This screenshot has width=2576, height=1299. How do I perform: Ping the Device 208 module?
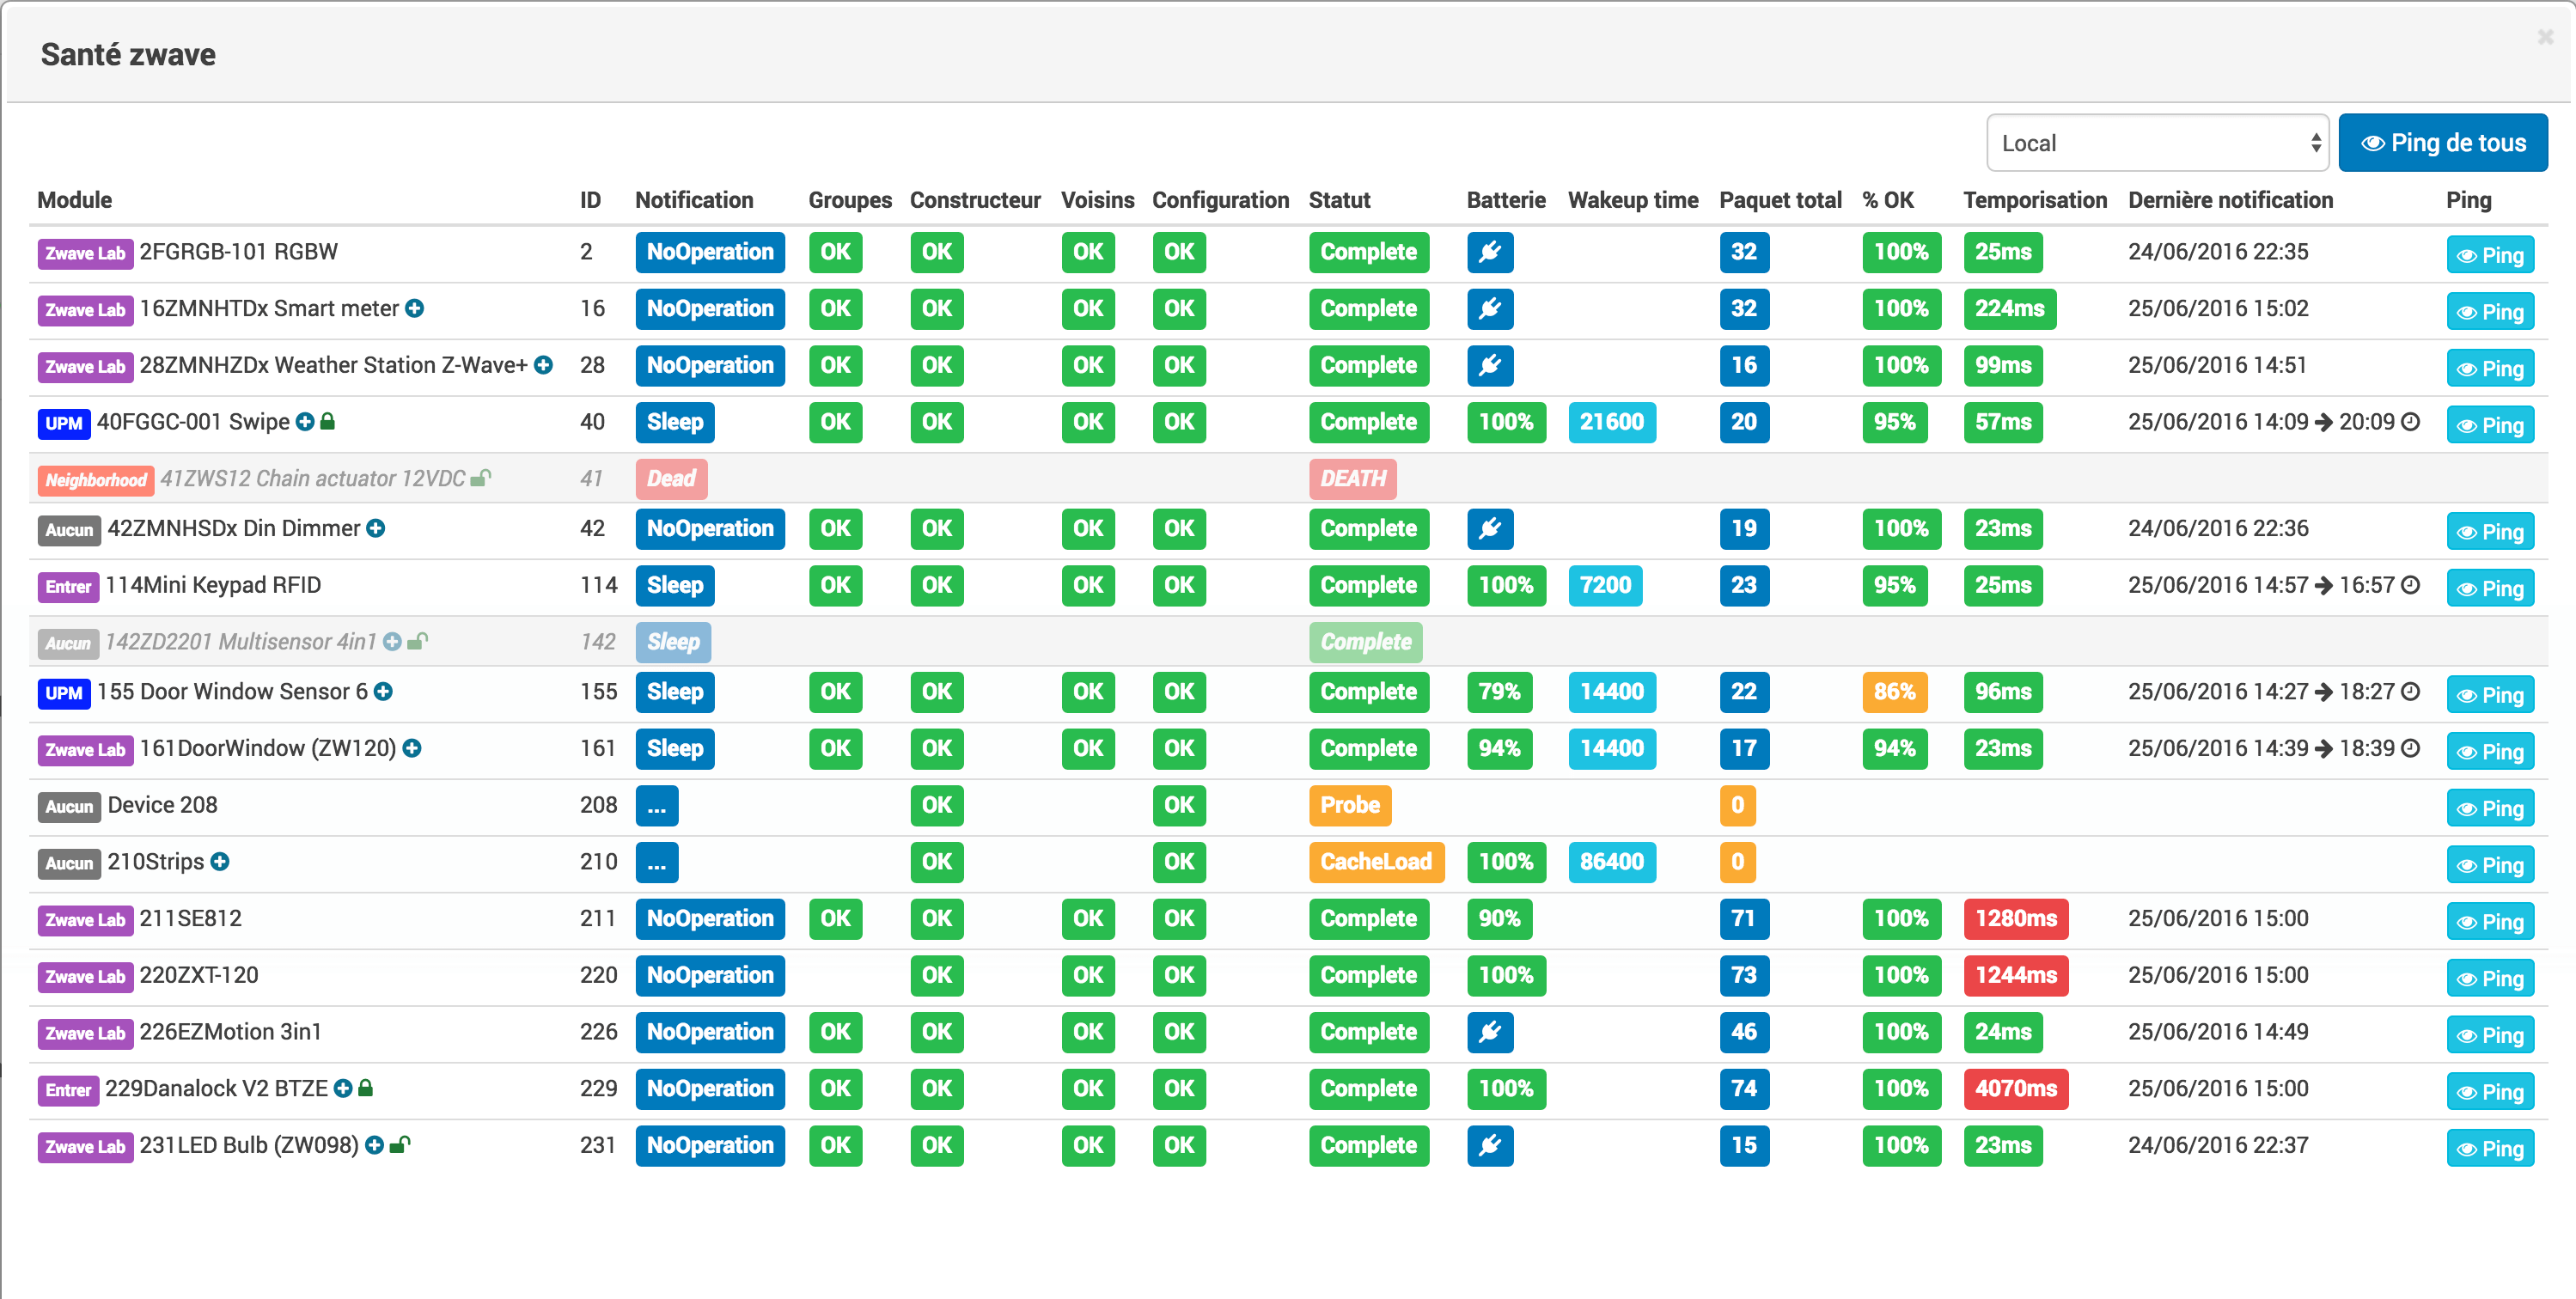click(2490, 808)
